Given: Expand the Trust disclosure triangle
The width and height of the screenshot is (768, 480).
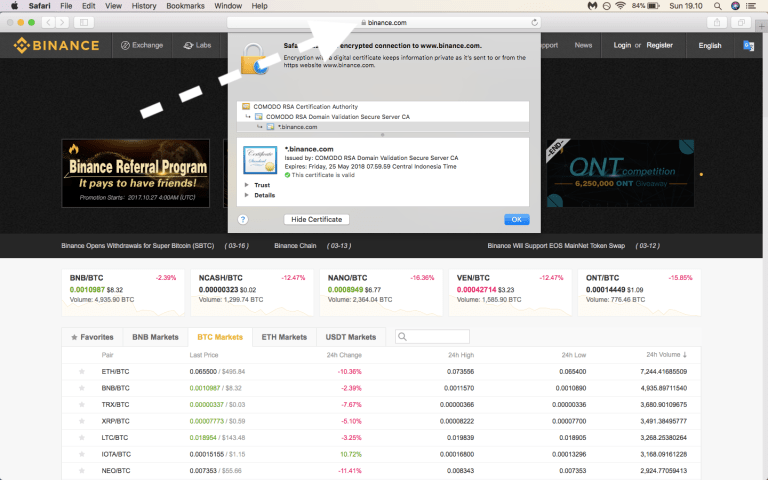Looking at the screenshot, I should (246, 185).
